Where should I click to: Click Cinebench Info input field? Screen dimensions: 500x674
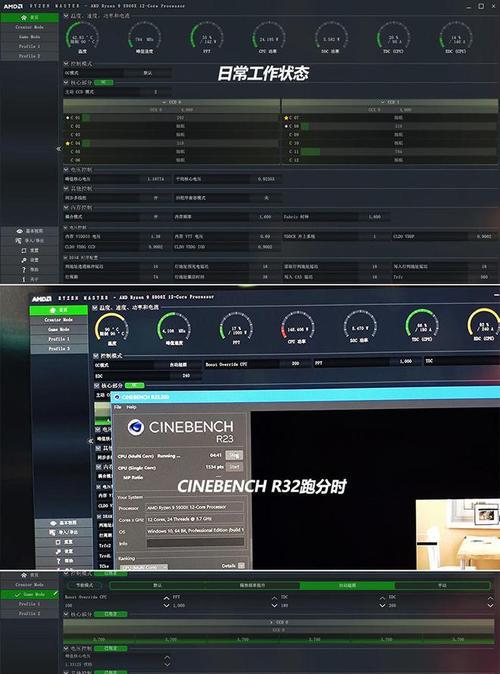[x=196, y=543]
